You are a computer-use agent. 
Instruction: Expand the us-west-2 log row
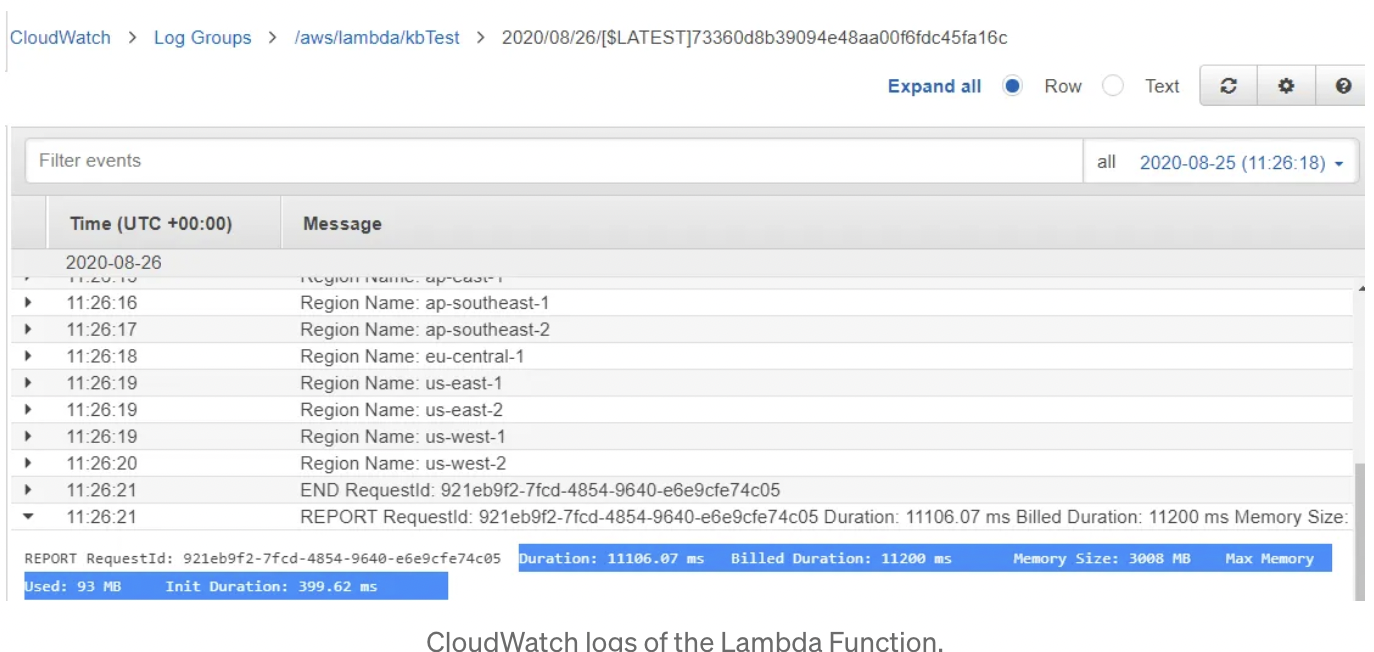coord(28,463)
